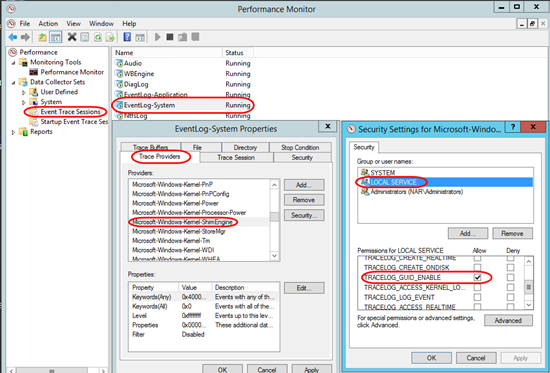
Task: Click the Administrators group icon
Action: (x=365, y=192)
